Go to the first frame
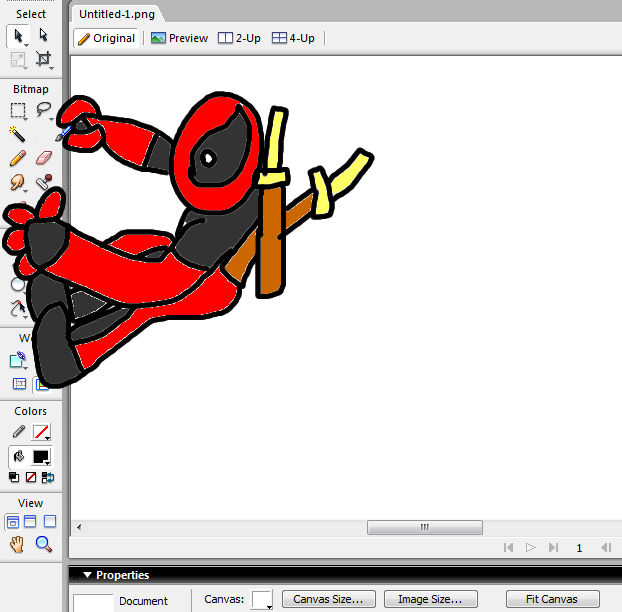Image resolution: width=622 pixels, height=612 pixels. pos(508,548)
